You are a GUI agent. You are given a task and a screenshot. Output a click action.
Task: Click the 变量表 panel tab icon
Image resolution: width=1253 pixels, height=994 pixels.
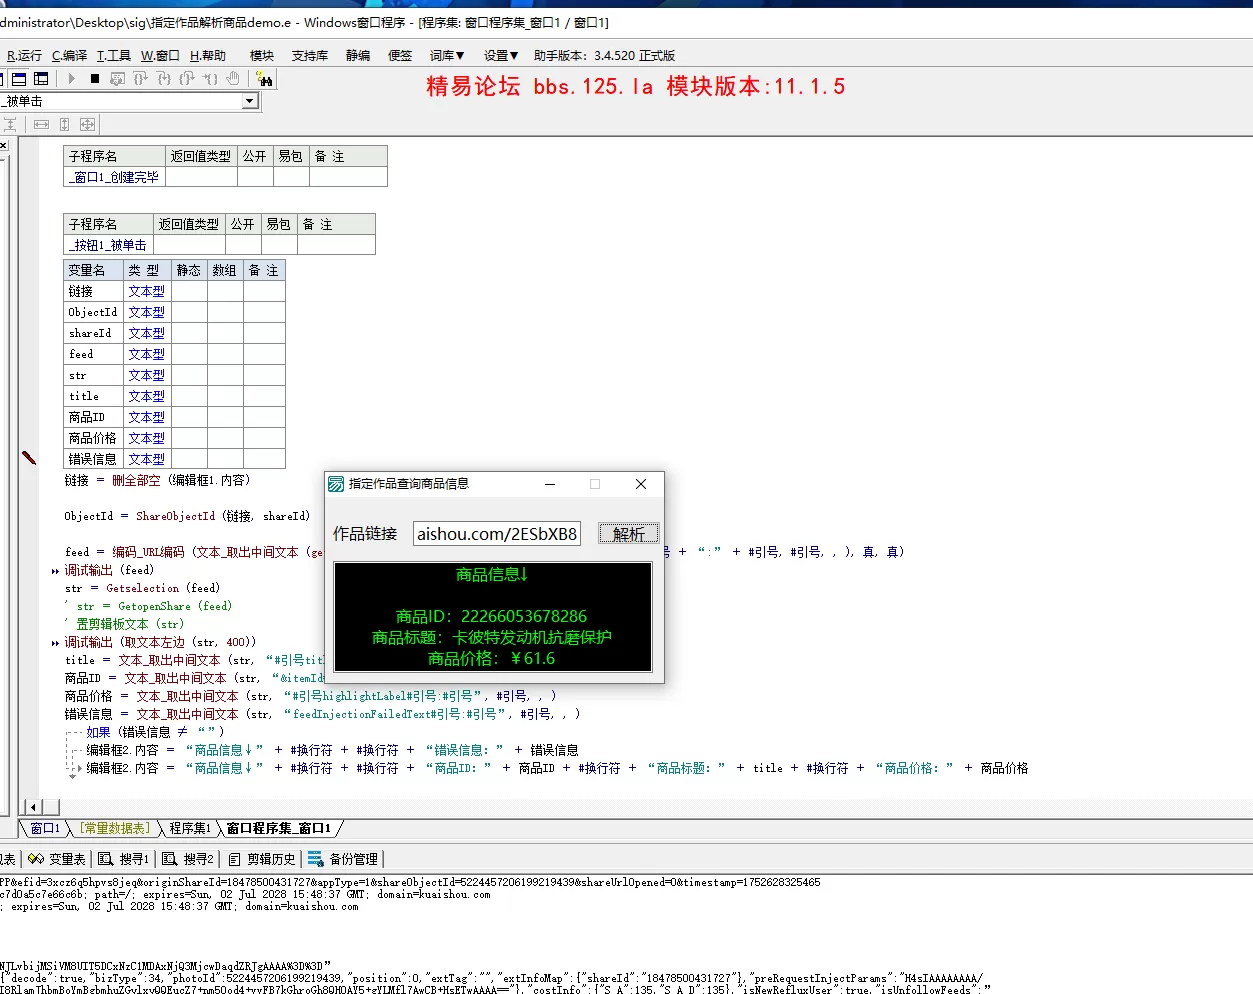point(36,859)
